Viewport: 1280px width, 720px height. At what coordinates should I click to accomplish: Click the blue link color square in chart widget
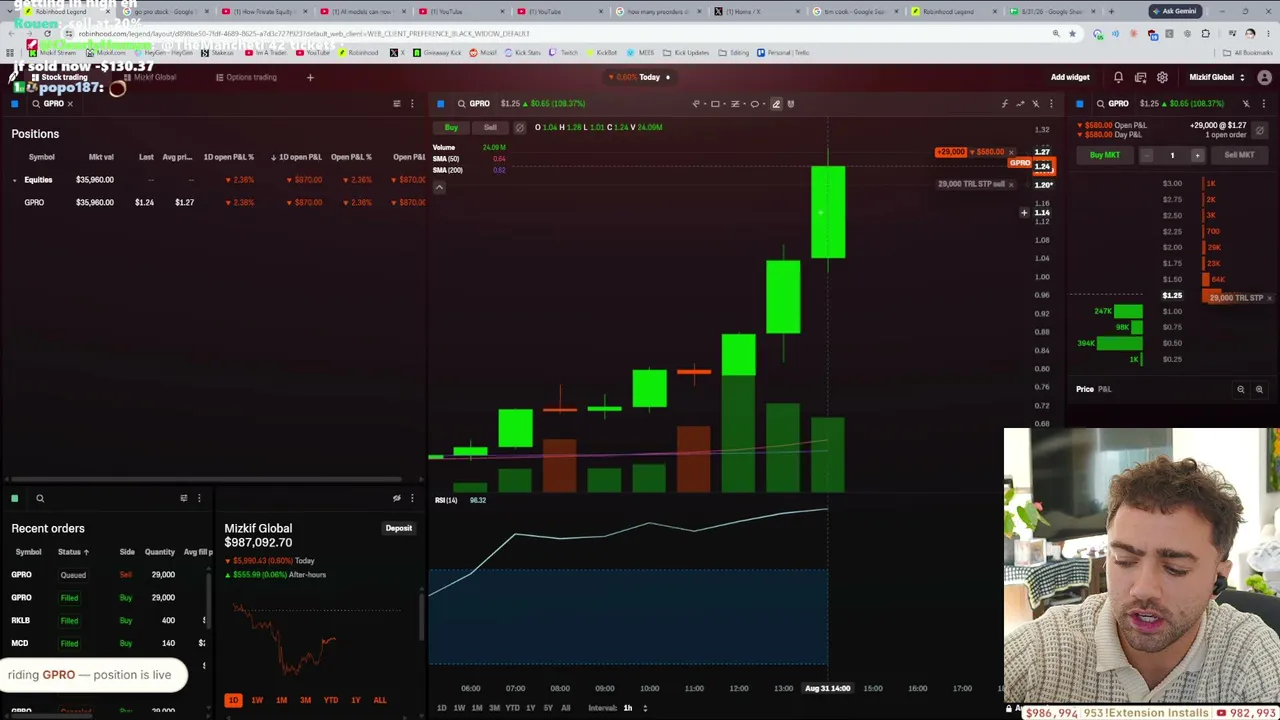440,103
